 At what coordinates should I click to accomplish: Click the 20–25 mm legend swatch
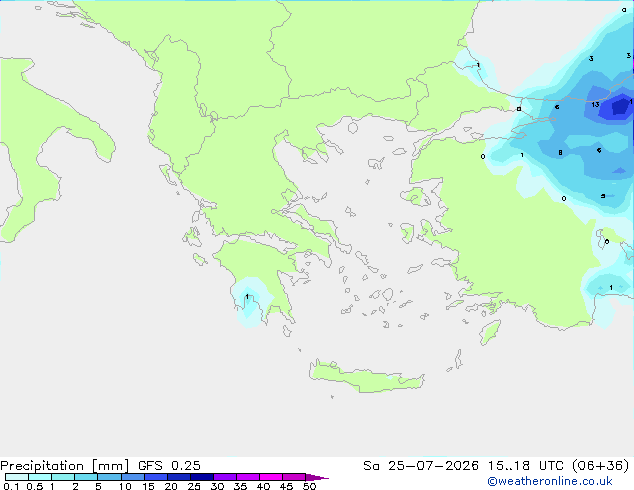178,477
